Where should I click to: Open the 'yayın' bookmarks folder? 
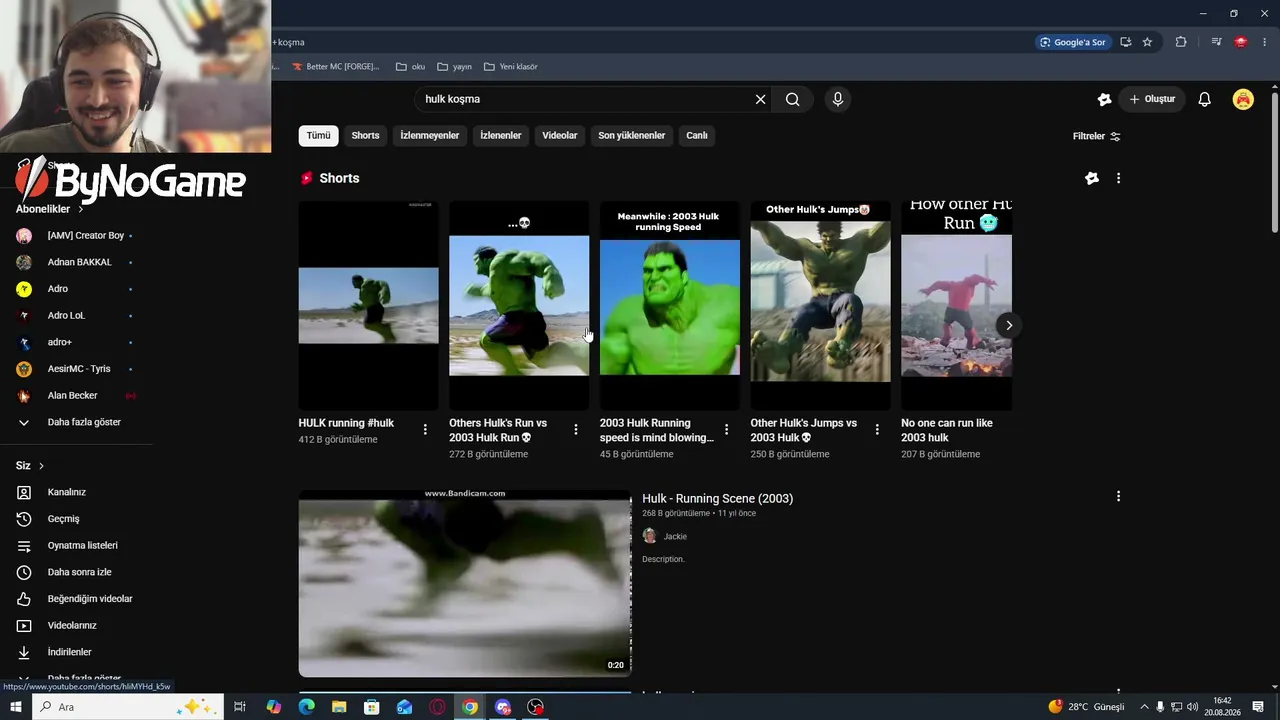454,67
